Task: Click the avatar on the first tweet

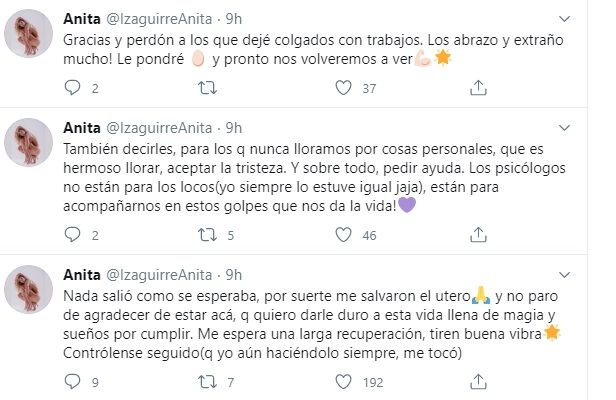Action: coord(28,34)
